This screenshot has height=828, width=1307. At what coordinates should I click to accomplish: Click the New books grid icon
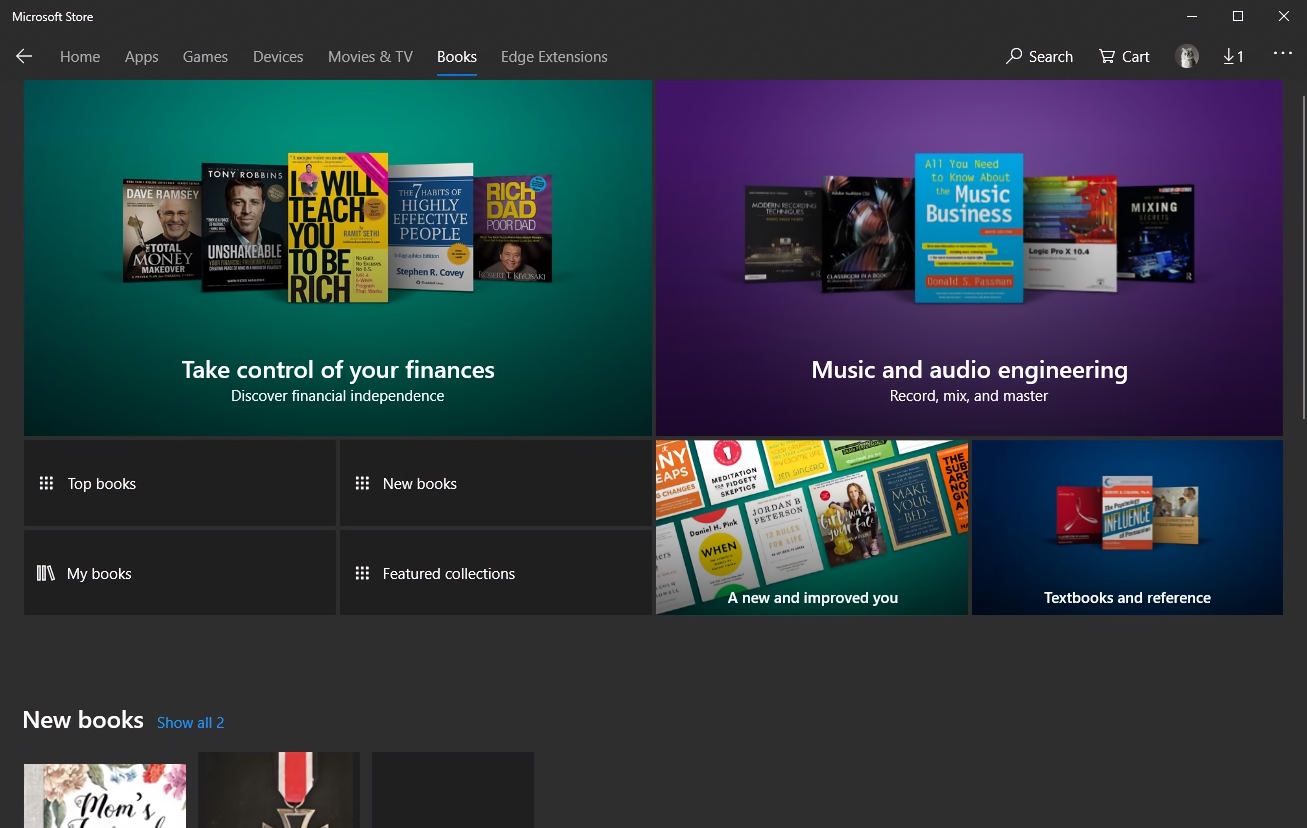tap(362, 483)
